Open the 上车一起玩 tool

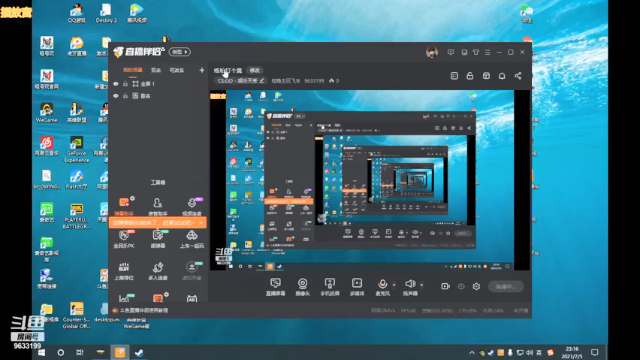(192, 239)
